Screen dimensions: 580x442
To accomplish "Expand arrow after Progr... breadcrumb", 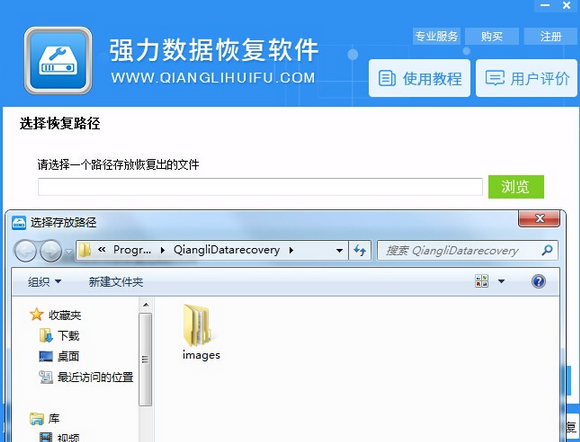I will pyautogui.click(x=163, y=250).
